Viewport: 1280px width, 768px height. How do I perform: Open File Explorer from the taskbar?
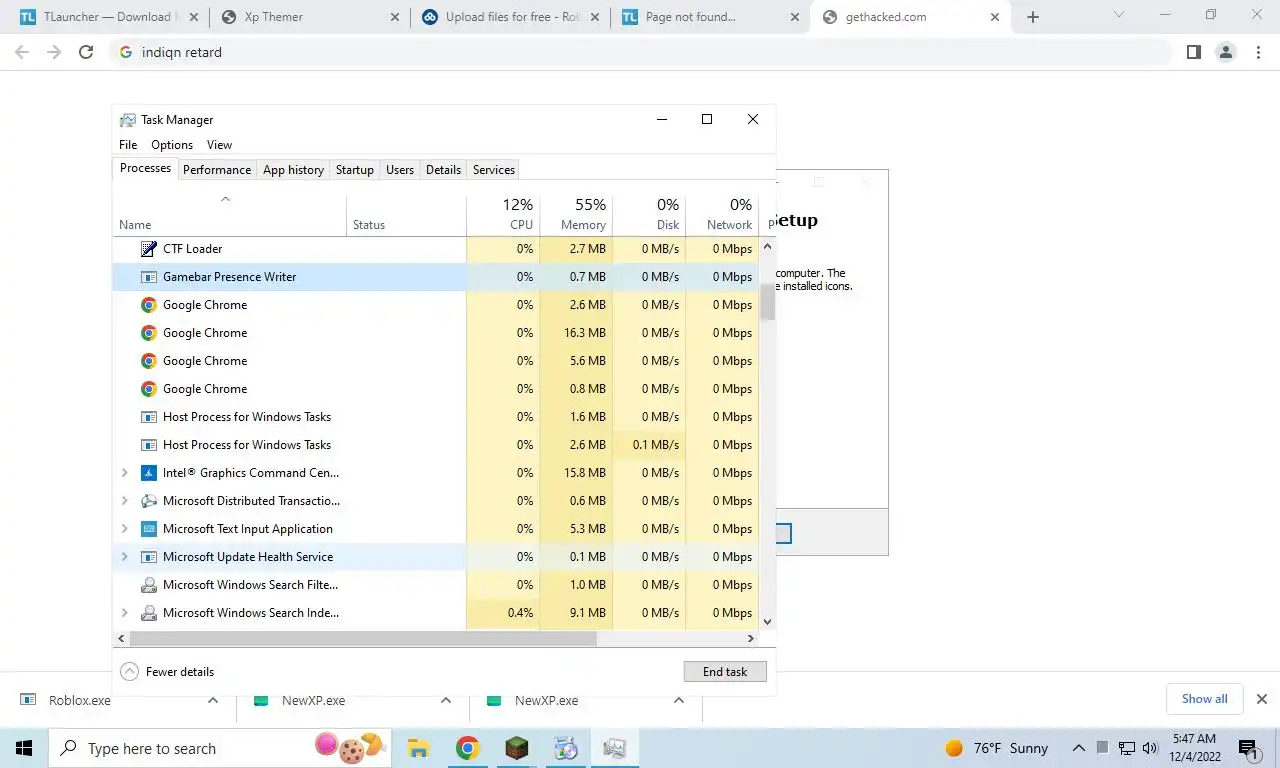pyautogui.click(x=418, y=748)
